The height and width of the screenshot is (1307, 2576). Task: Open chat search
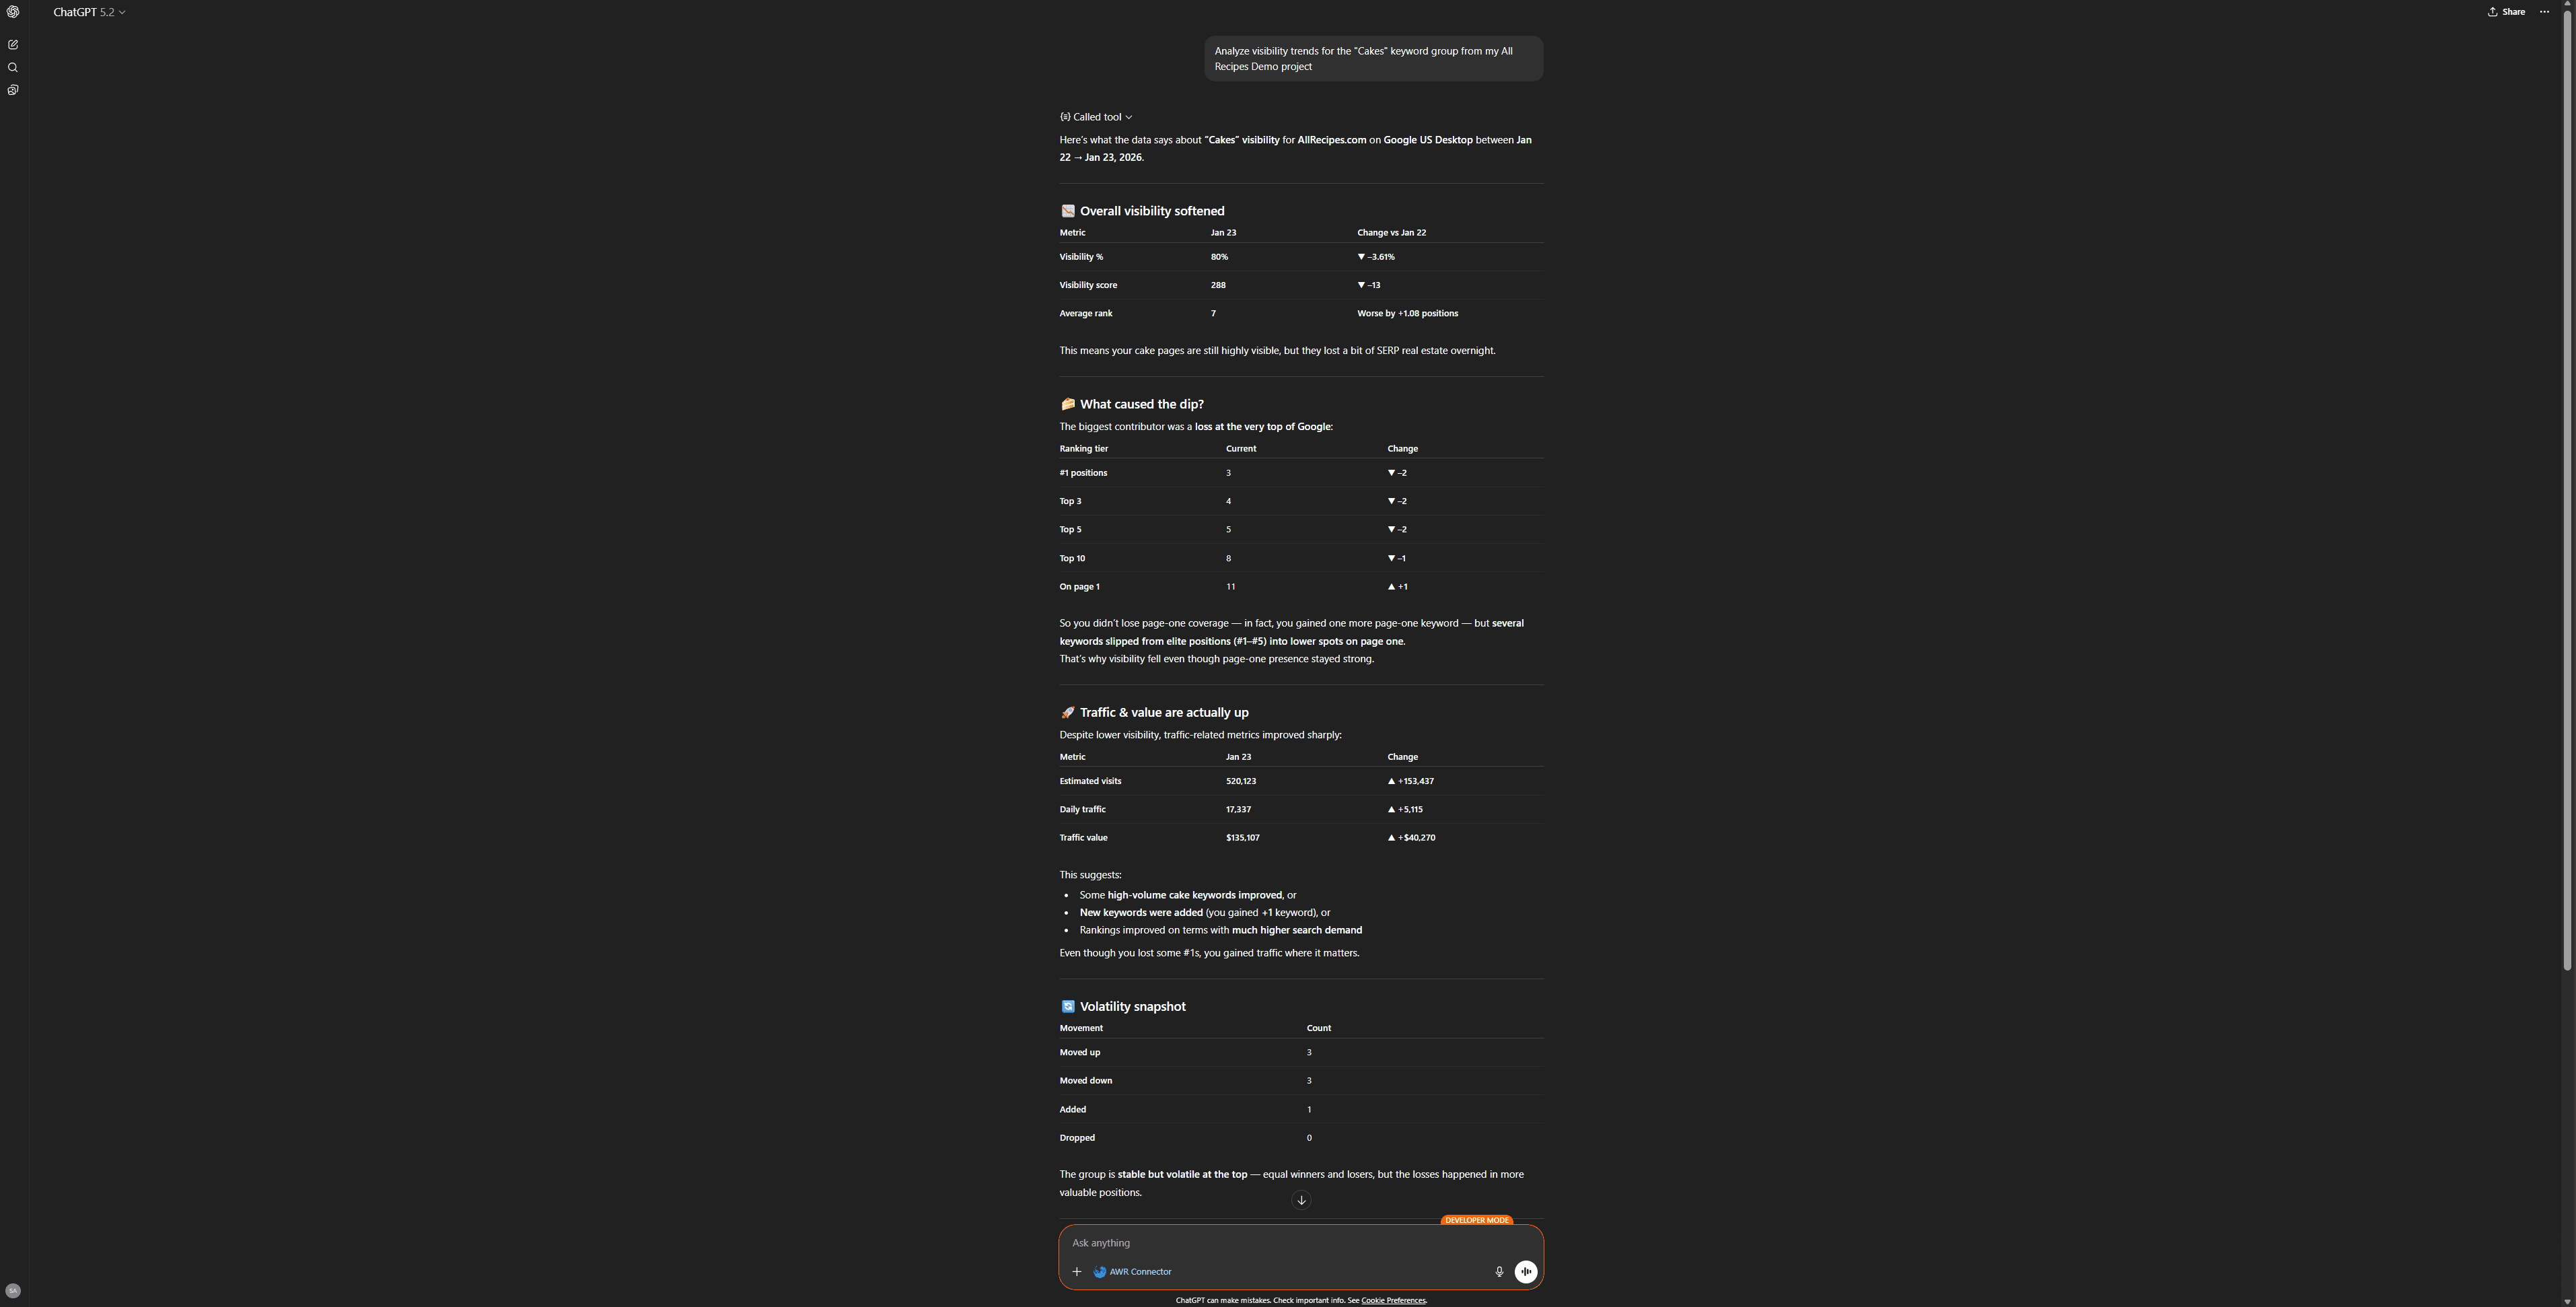point(13,67)
